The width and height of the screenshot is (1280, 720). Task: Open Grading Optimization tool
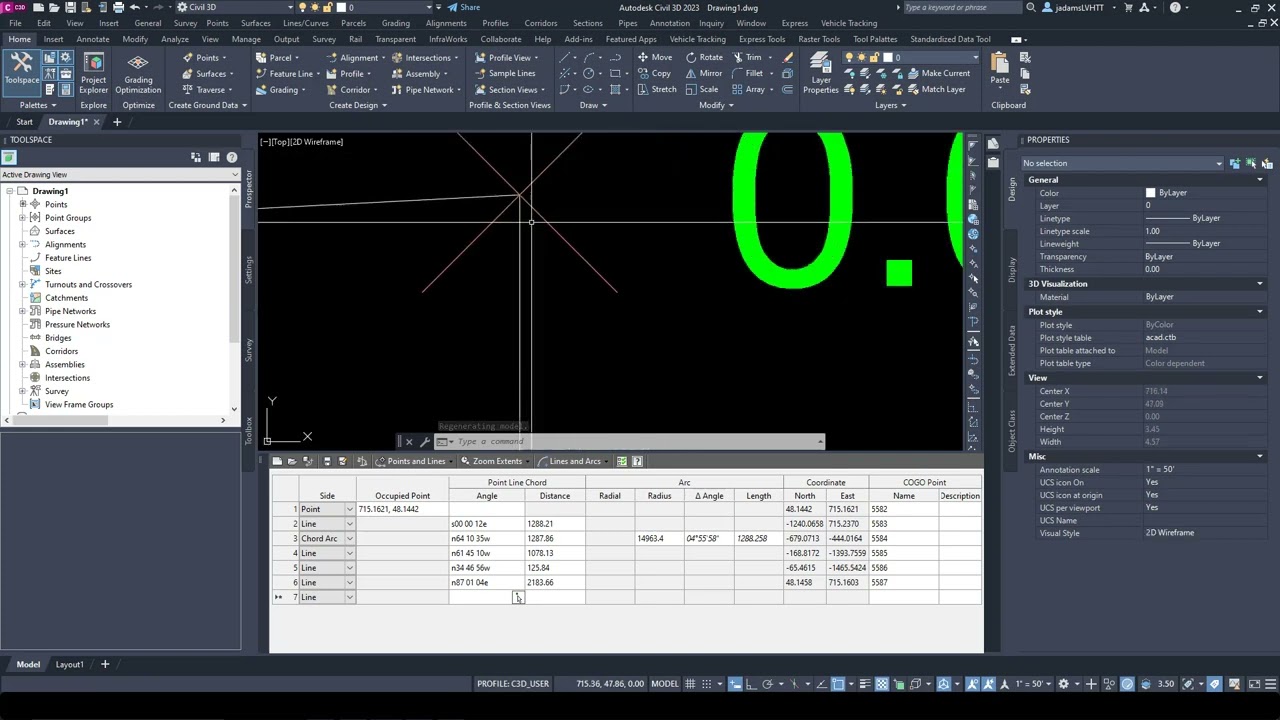point(138,72)
